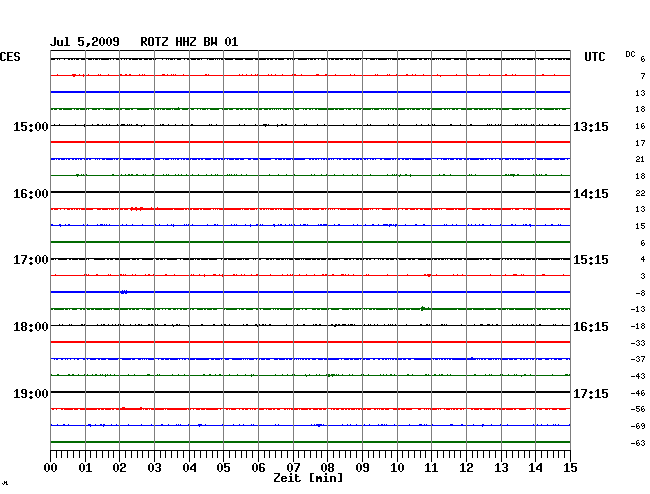Click minute tick label 09

tap(362, 467)
